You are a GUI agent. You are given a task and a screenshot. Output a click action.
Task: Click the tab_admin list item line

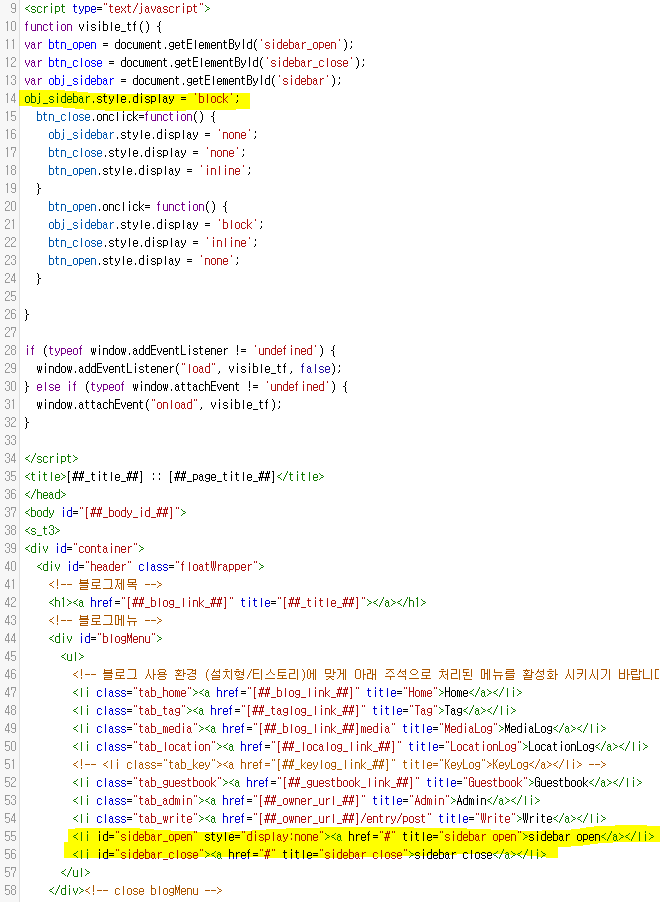pos(306,800)
